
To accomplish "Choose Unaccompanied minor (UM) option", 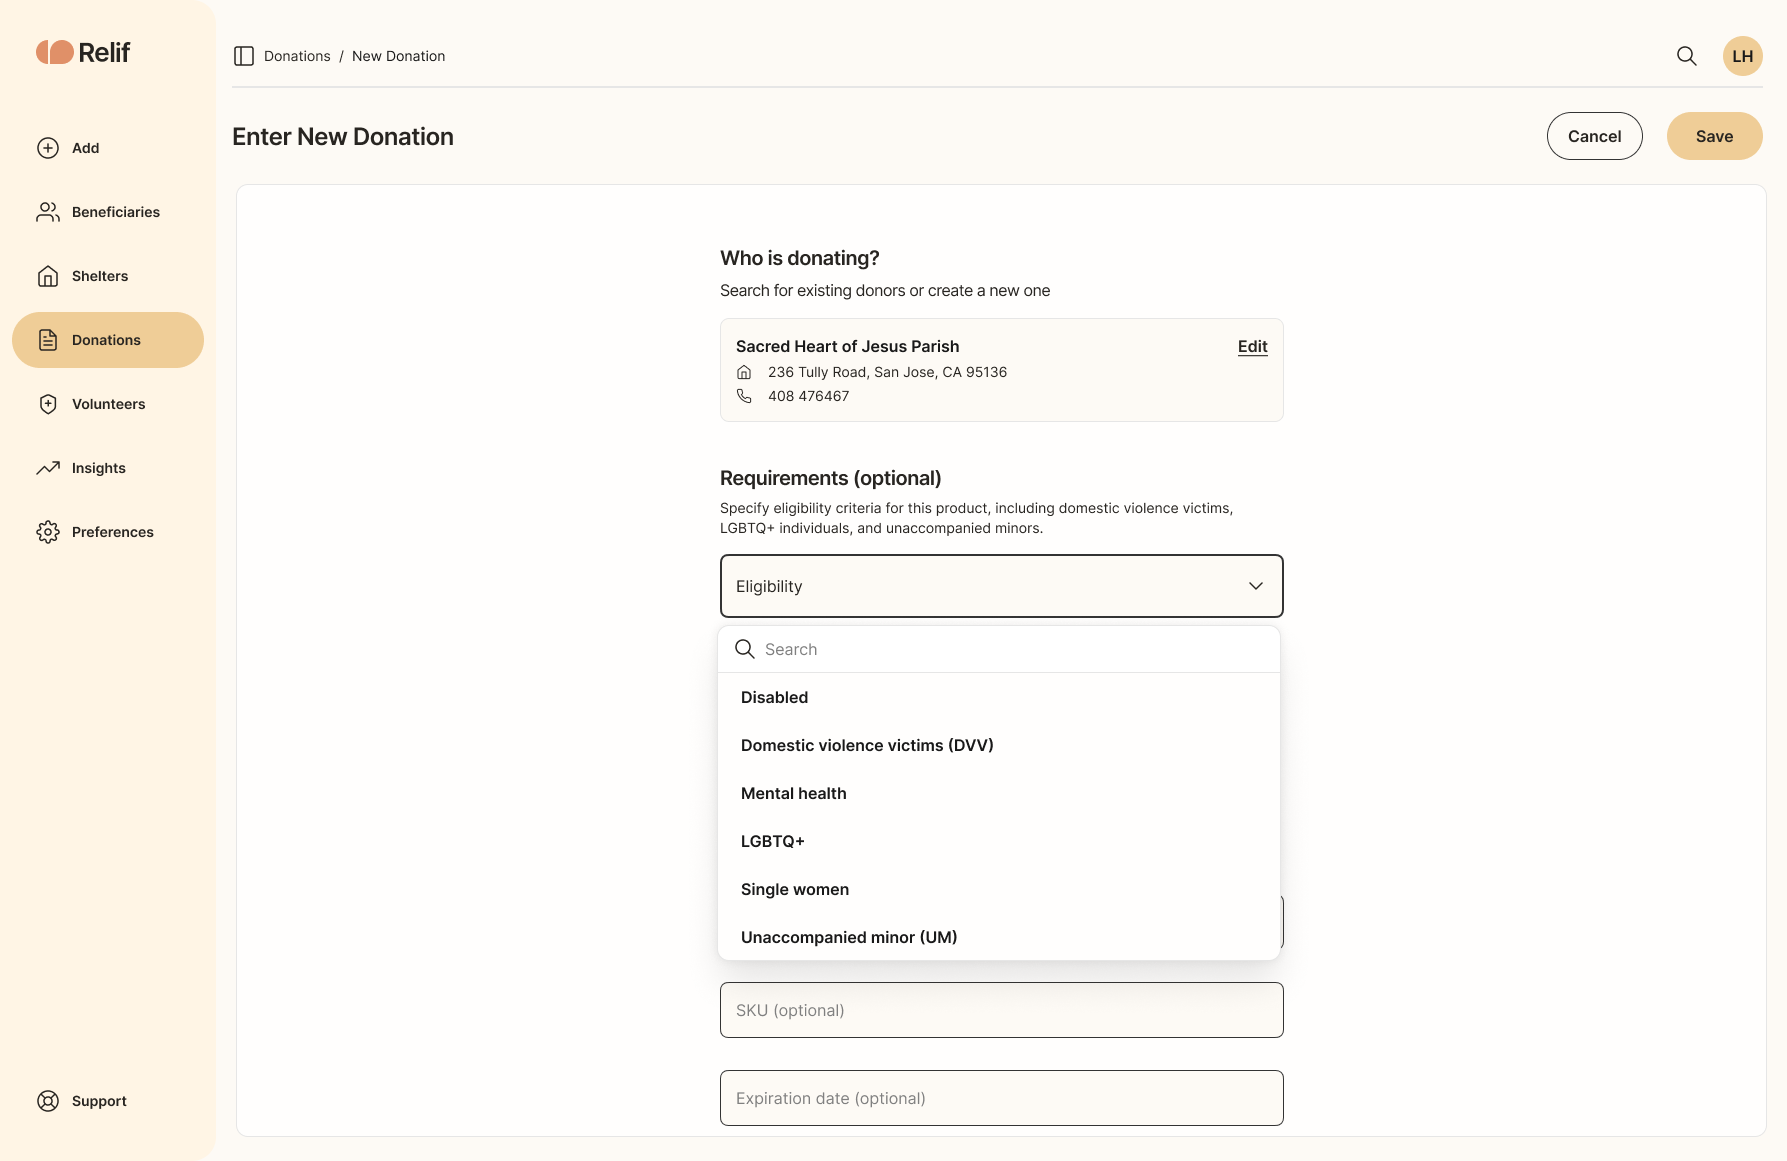I will click(x=999, y=937).
